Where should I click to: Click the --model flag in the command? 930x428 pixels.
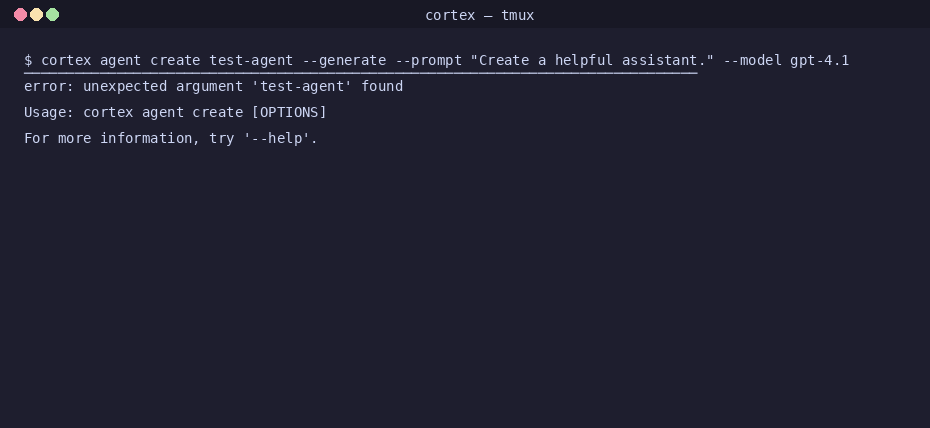752,60
